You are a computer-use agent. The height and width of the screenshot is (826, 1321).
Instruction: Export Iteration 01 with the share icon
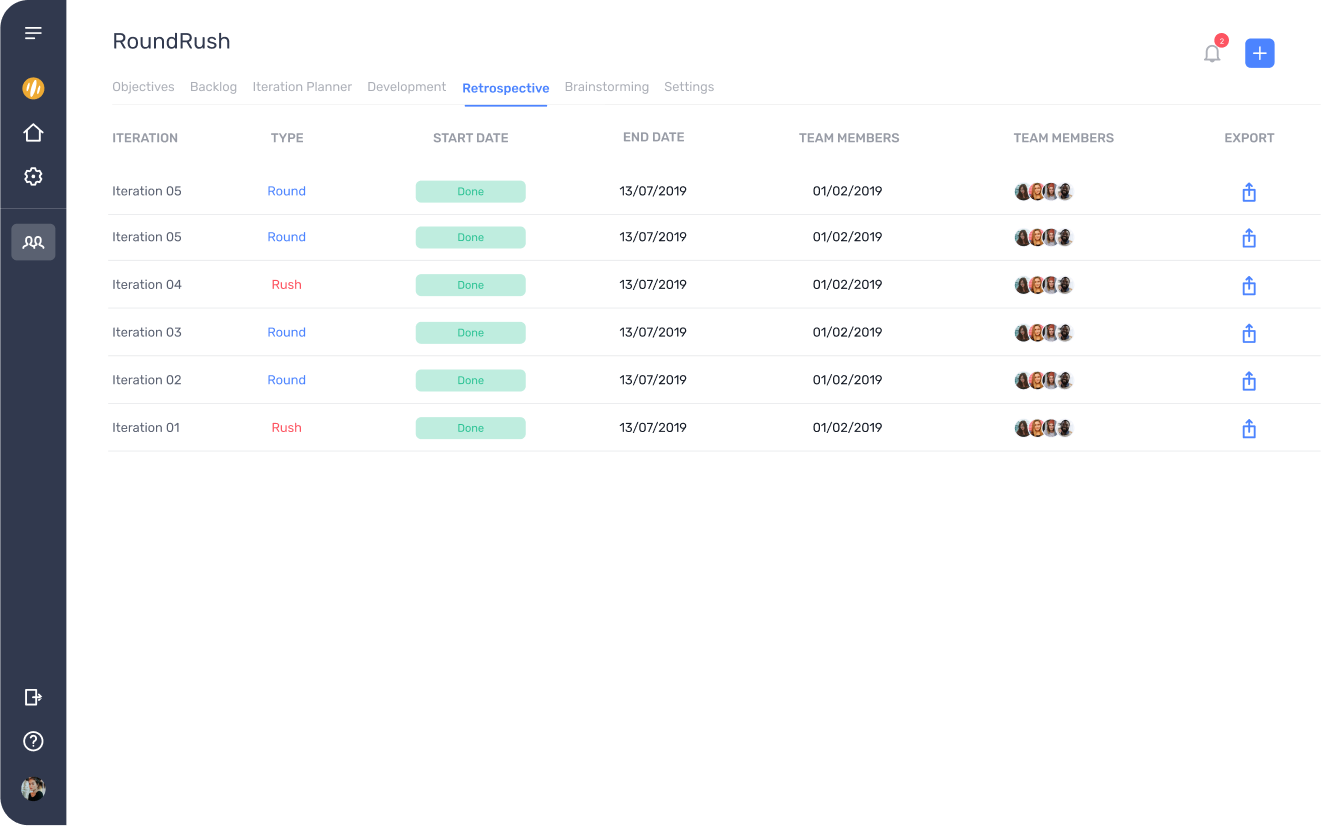[1249, 429]
